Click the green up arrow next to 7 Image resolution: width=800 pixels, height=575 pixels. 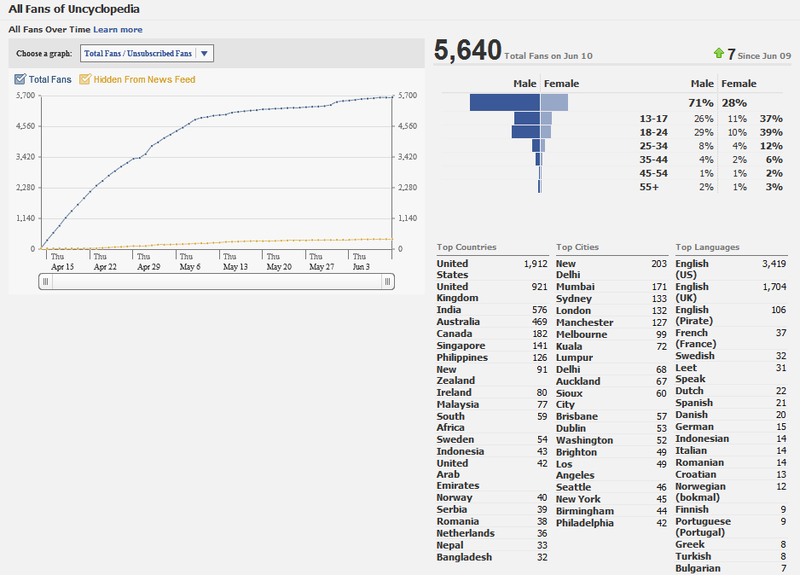click(x=717, y=52)
